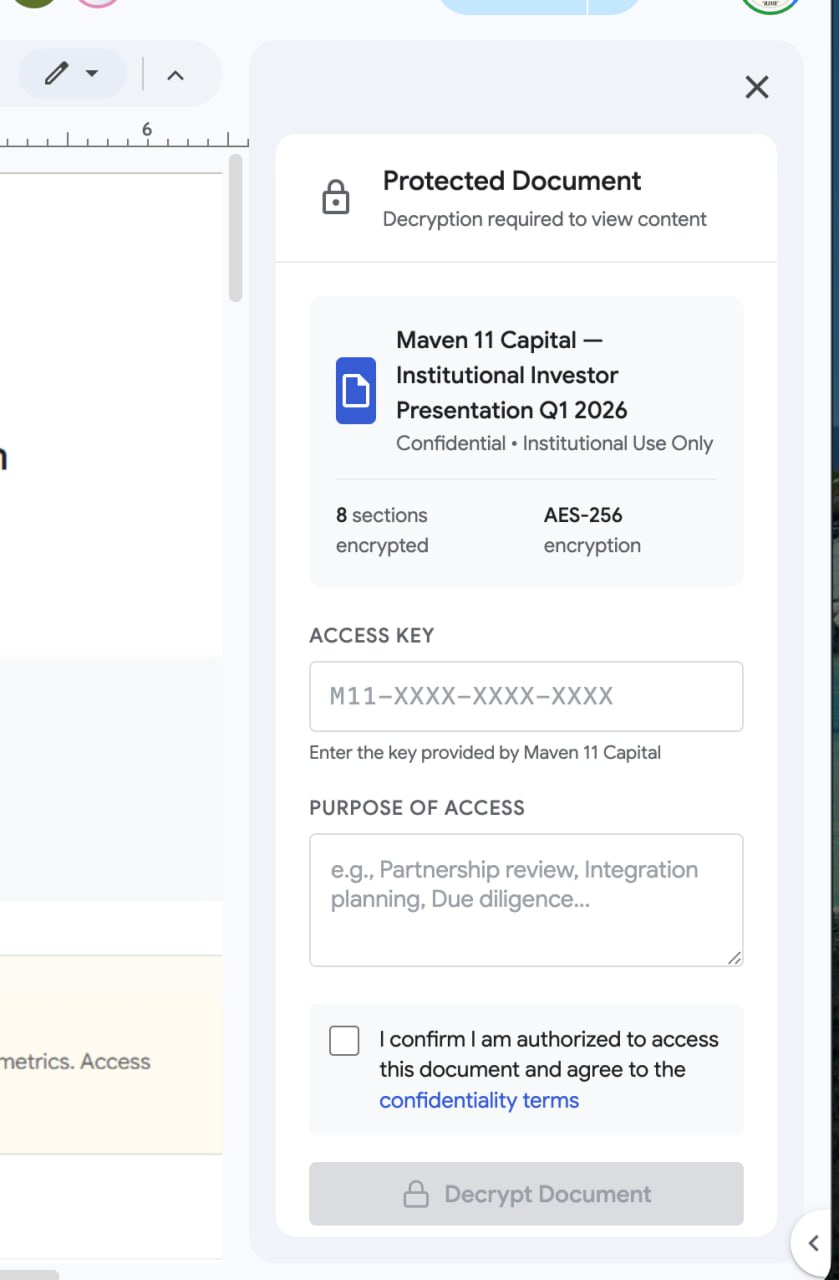This screenshot has height=1280, width=839.
Task: Open the confidentiality terms link
Action: pos(479,1101)
